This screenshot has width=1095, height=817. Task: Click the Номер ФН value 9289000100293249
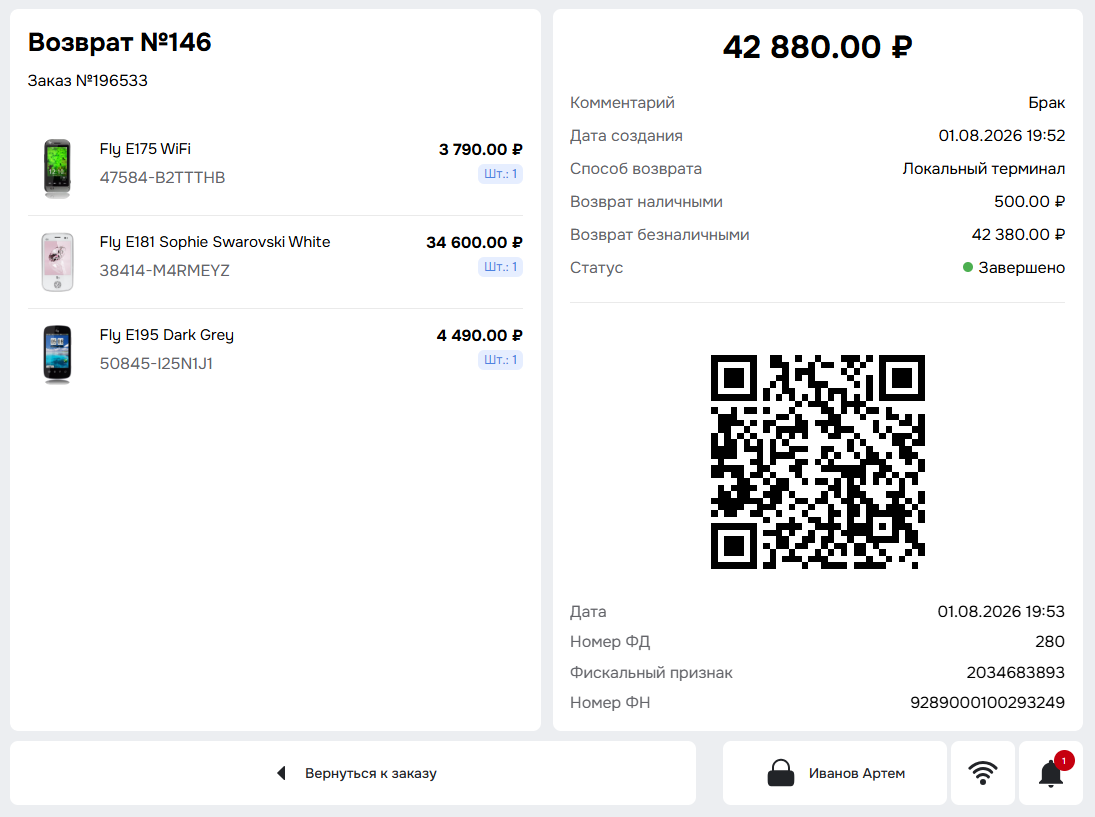(x=987, y=702)
